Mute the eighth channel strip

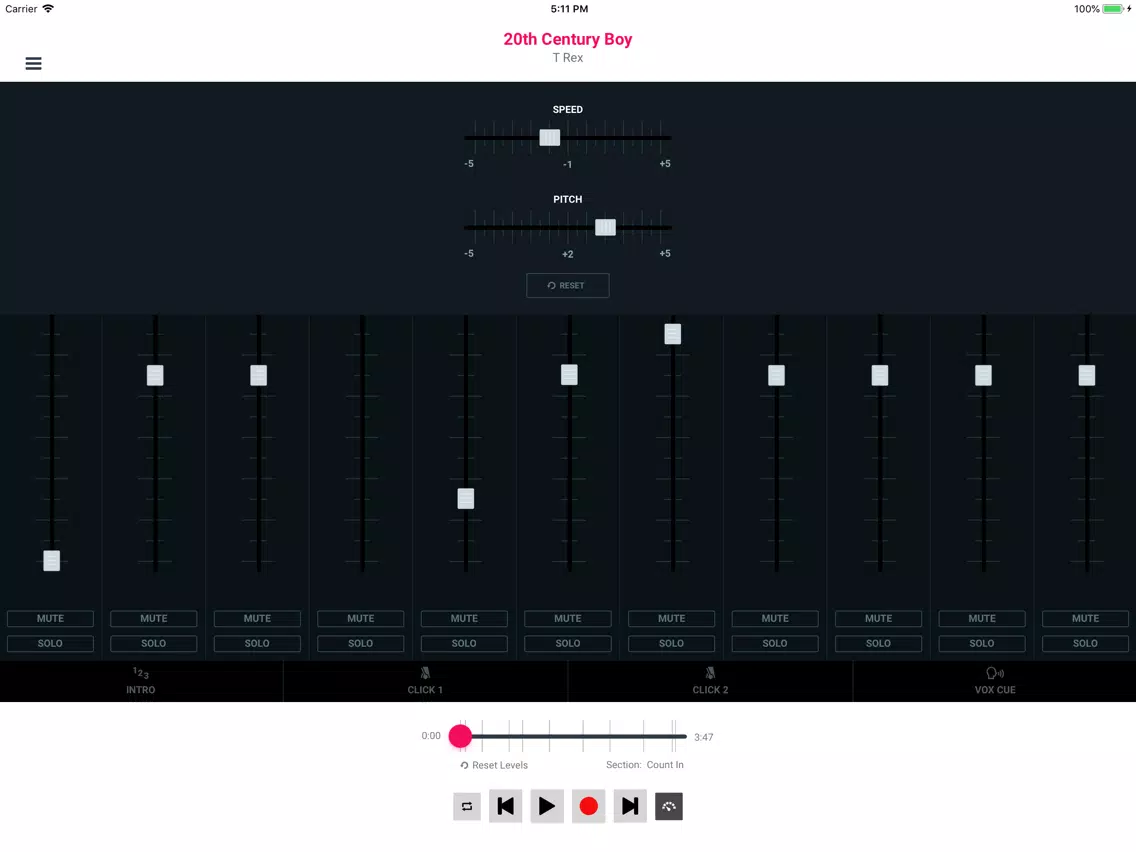(775, 619)
